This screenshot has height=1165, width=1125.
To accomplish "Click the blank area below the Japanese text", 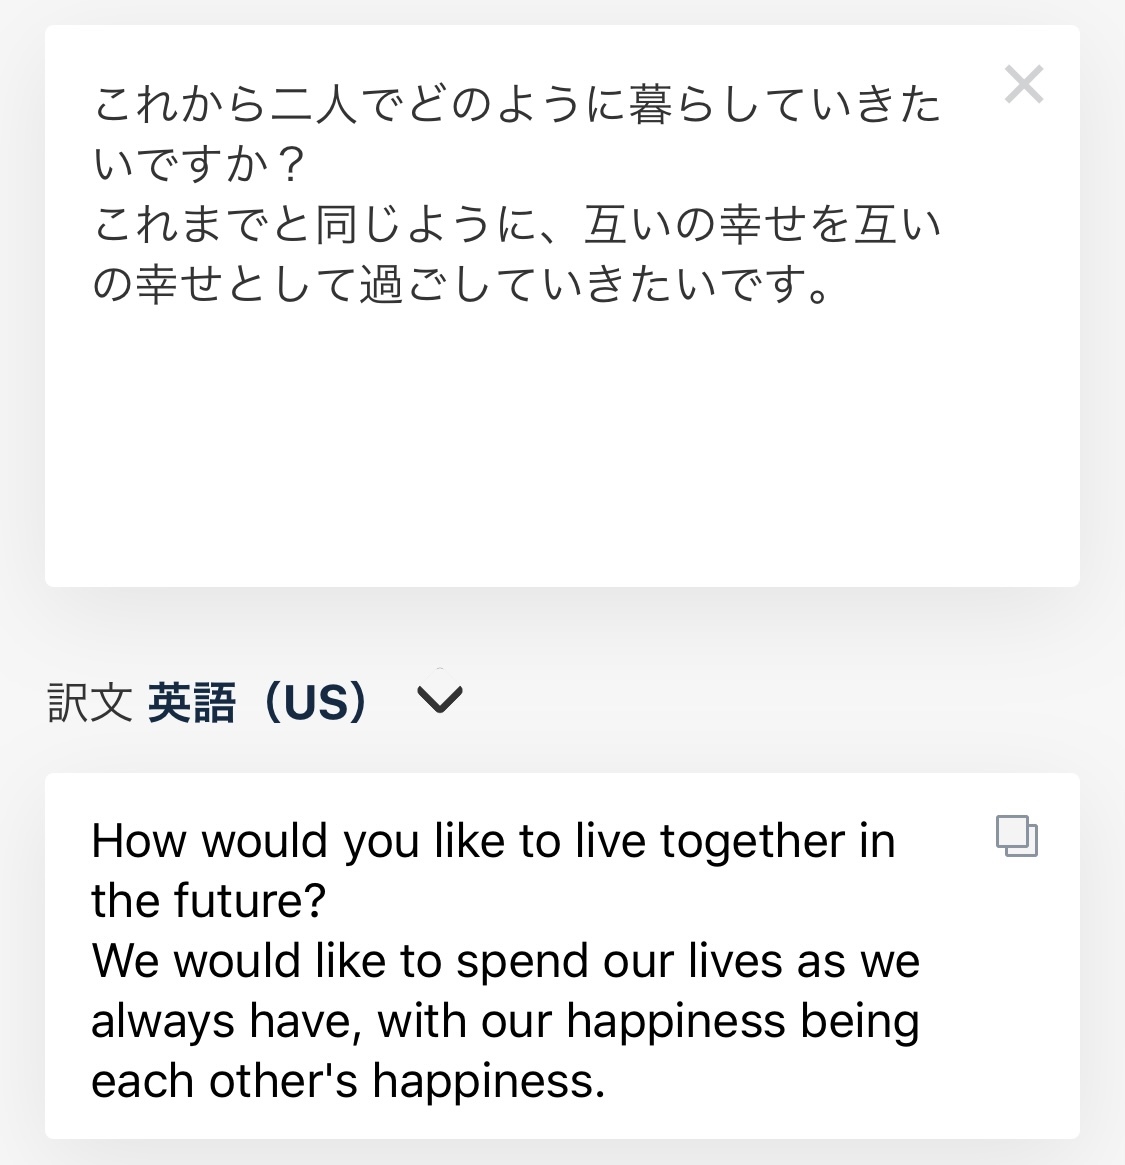I will click(x=560, y=450).
